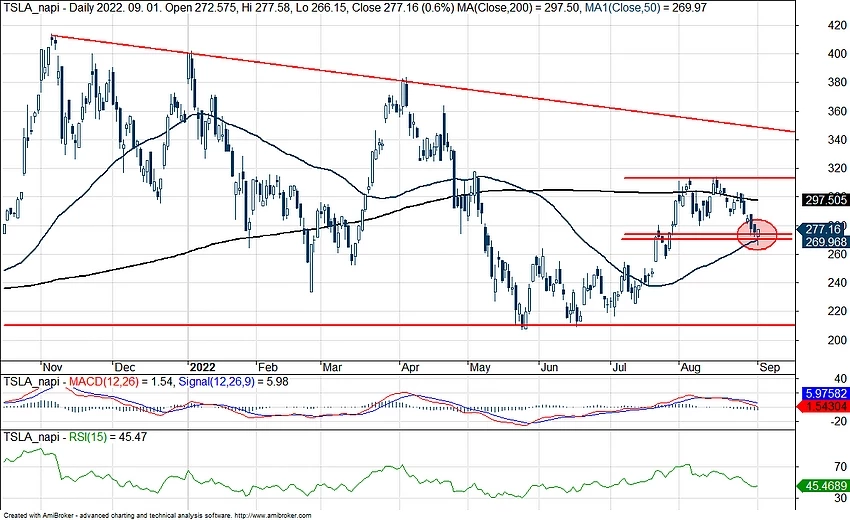Select the Feb date axis label

[x=267, y=367]
